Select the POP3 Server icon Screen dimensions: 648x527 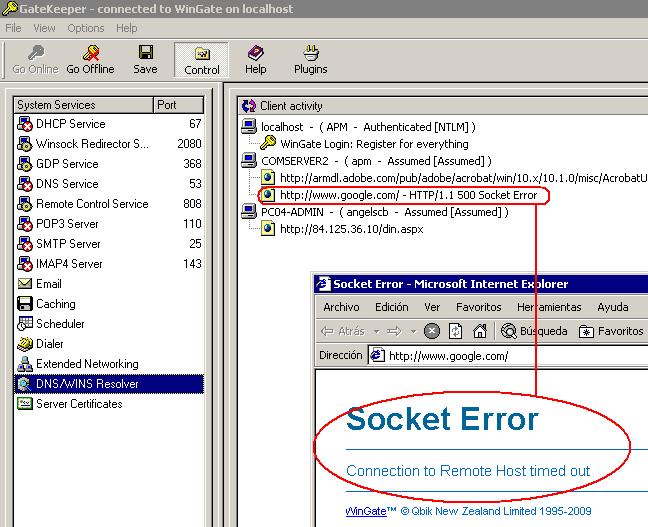25,224
